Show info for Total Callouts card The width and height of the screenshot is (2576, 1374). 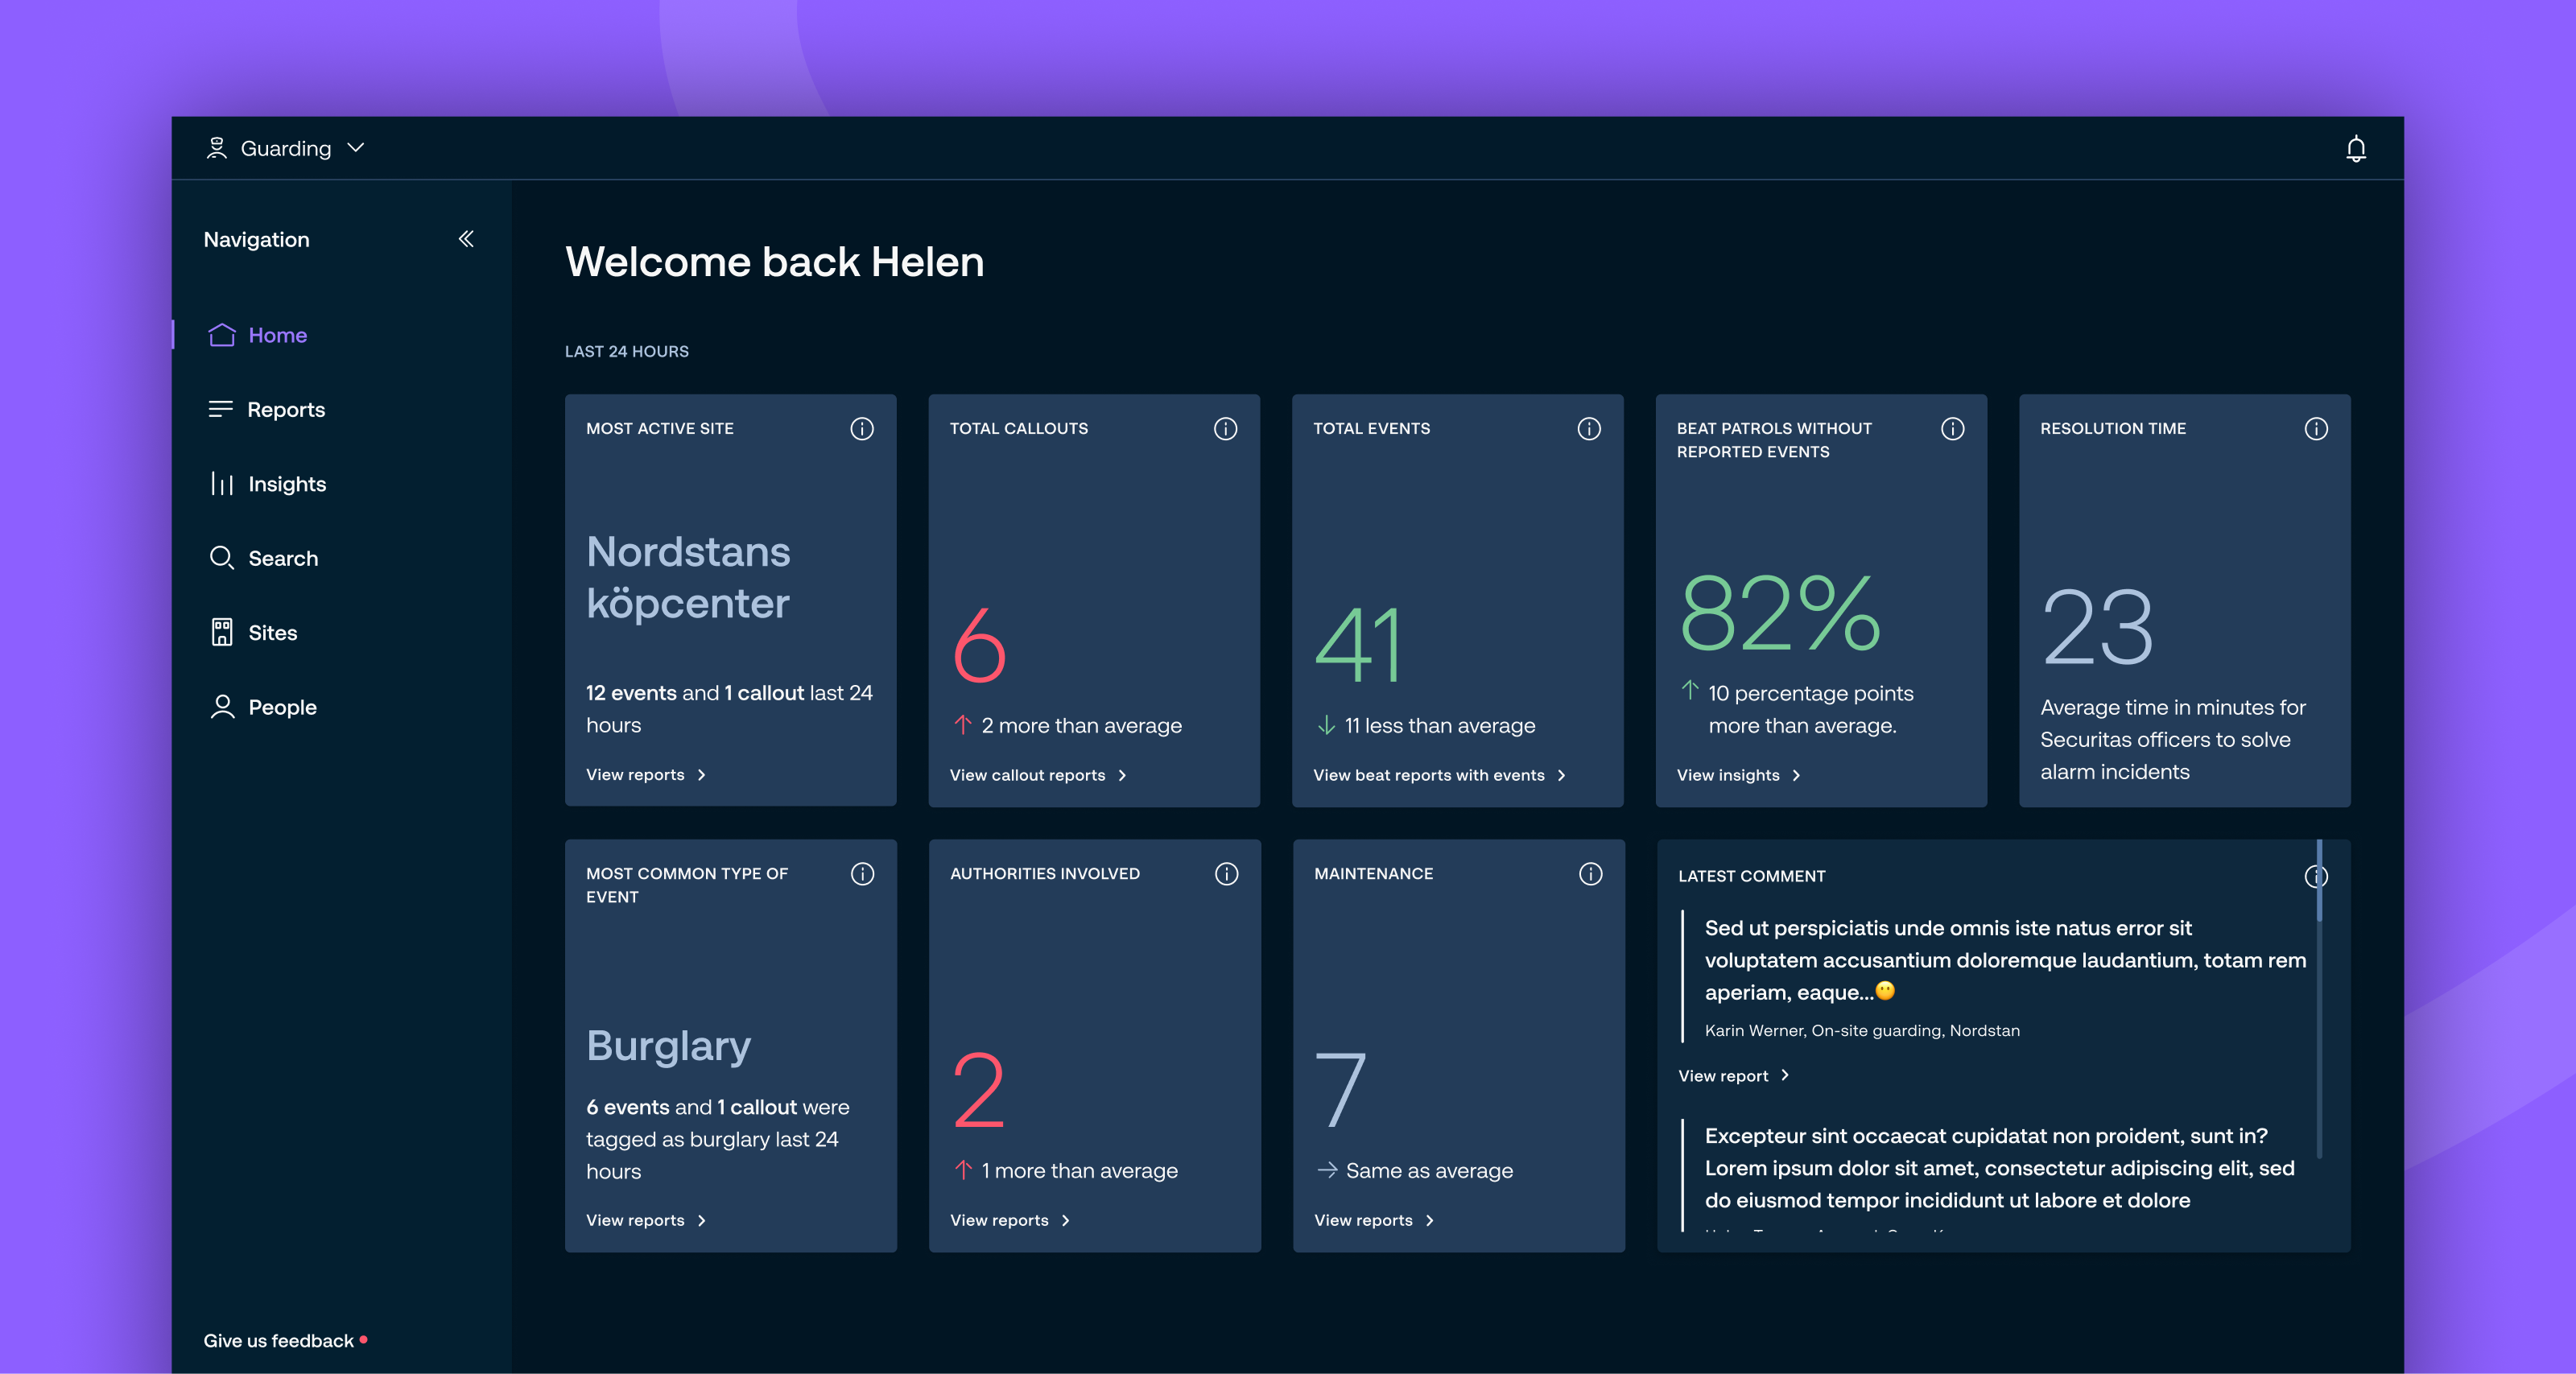[1225, 429]
